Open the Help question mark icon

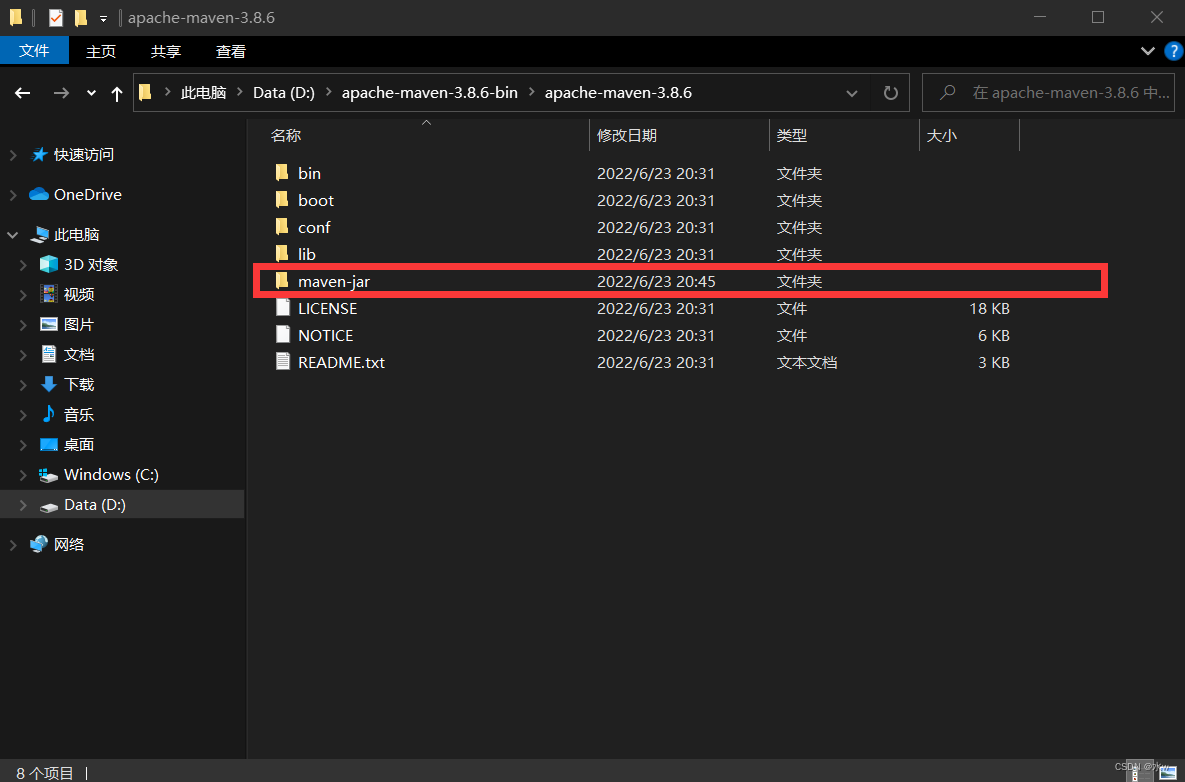pos(1174,51)
